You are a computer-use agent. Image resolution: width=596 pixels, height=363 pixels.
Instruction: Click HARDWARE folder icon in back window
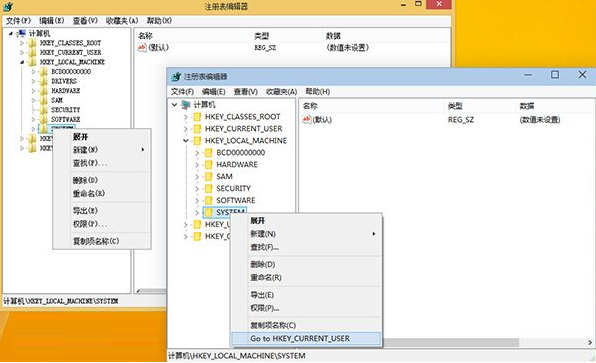(44, 90)
